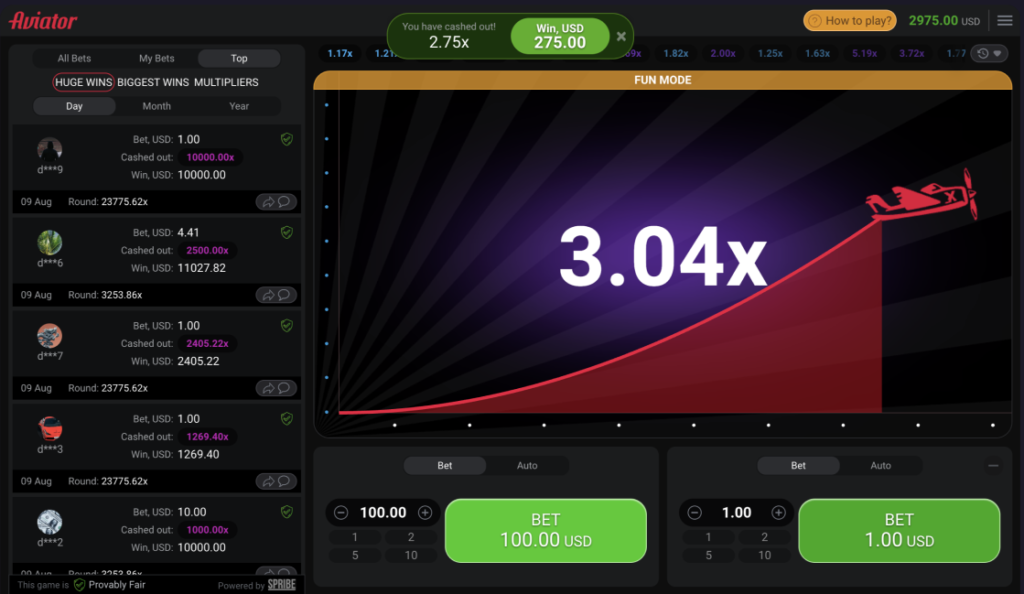The image size is (1024, 594).
Task: Click the 2975.00 USD balance
Action: (x=944, y=21)
